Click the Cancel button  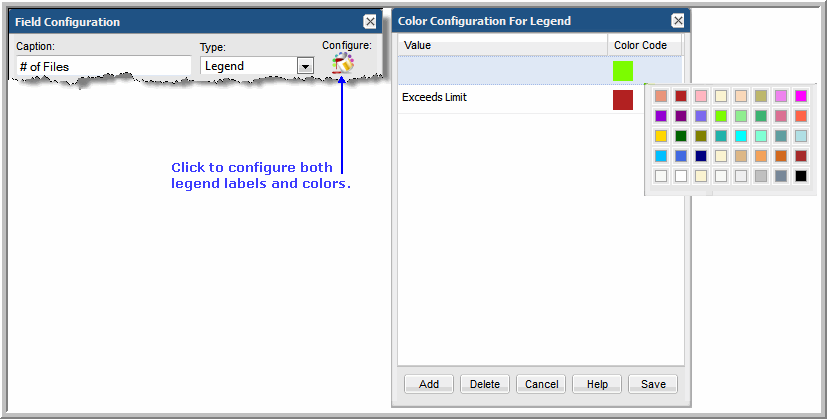[x=541, y=384]
